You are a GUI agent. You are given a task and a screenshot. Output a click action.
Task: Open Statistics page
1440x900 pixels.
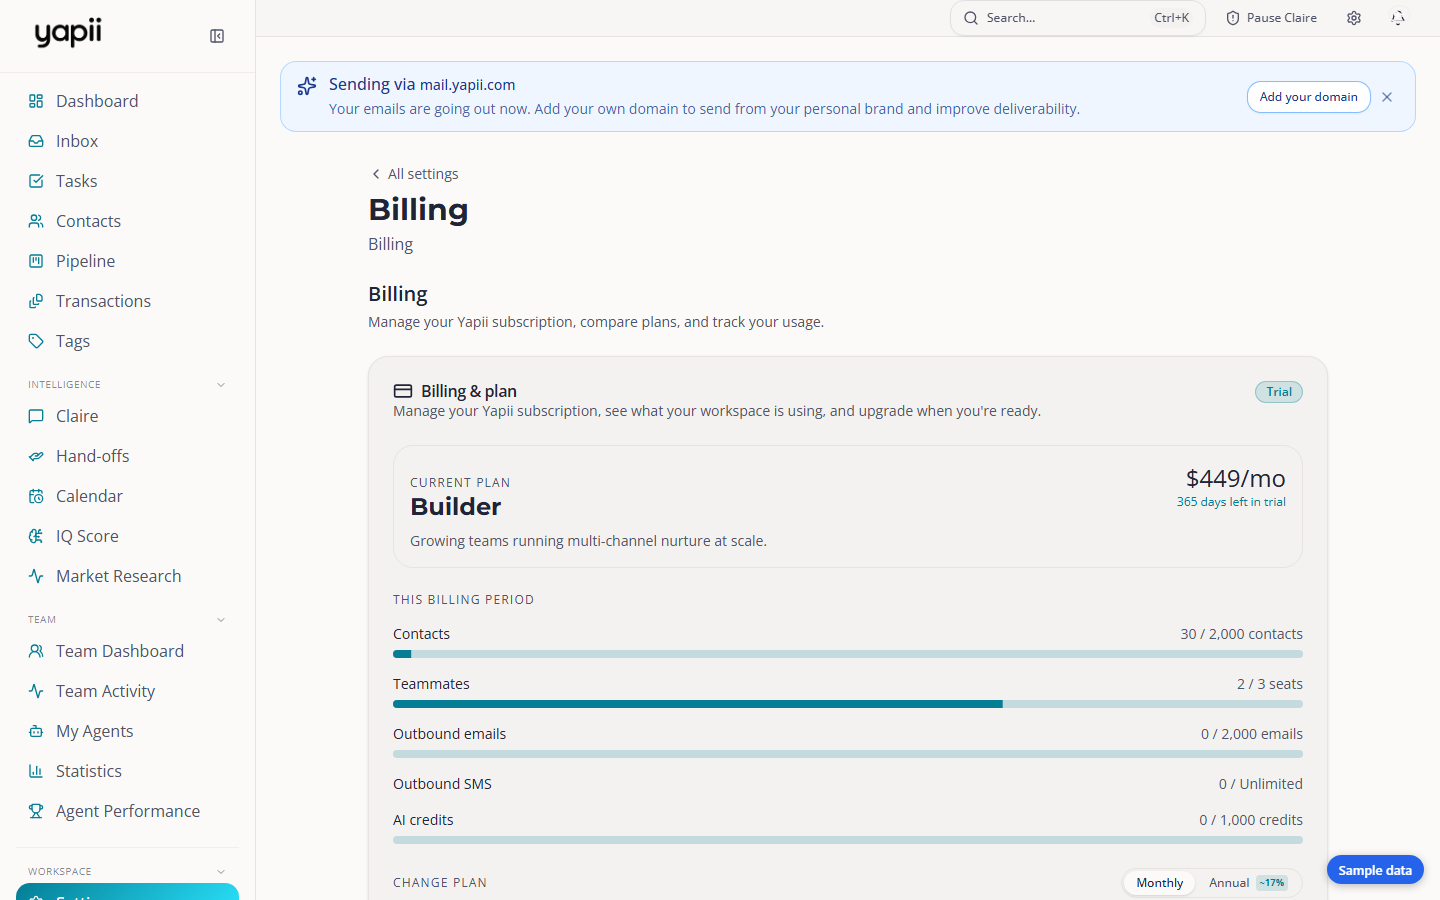[128, 771]
